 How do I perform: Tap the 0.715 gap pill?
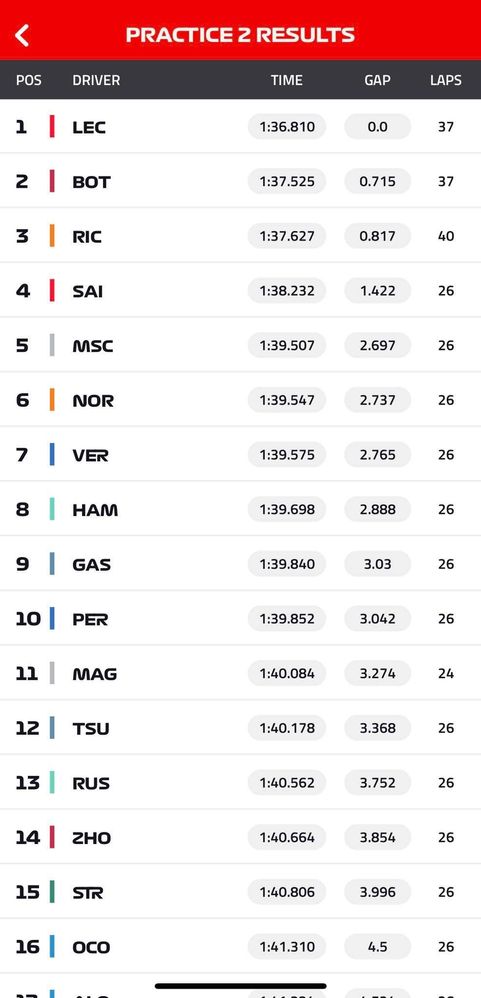377,181
